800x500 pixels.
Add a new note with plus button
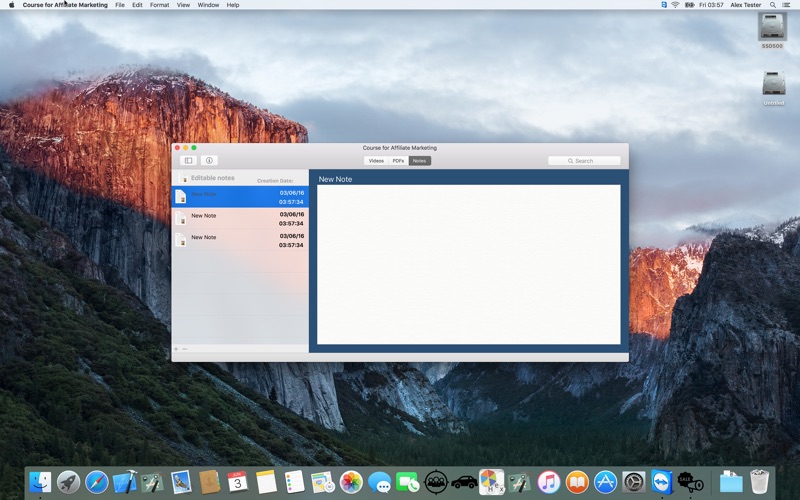pyautogui.click(x=176, y=349)
